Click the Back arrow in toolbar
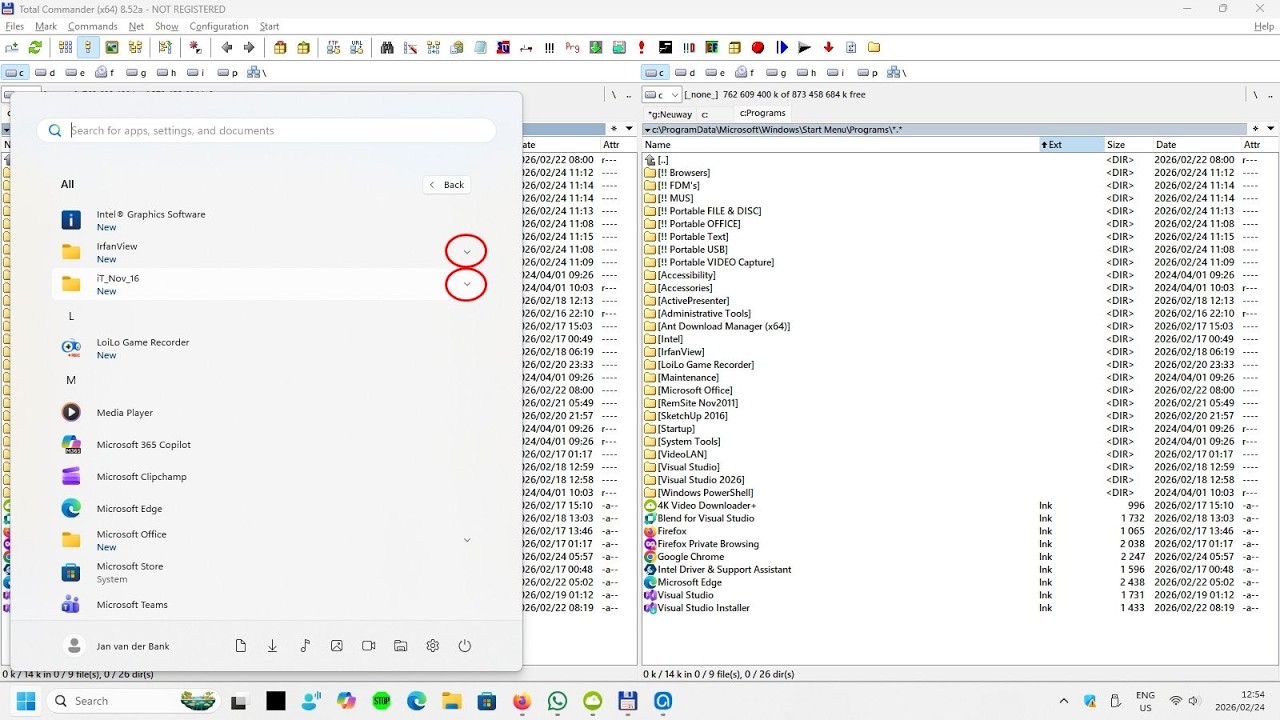1280x720 pixels. [x=227, y=47]
